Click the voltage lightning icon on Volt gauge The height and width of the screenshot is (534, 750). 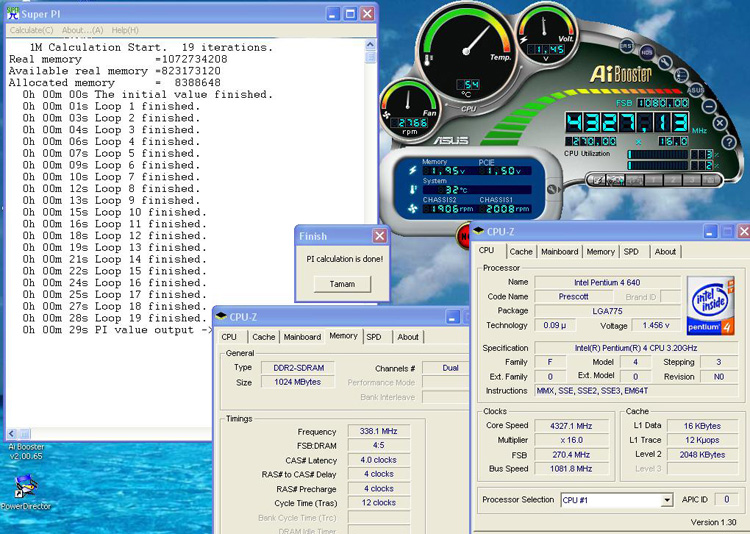[x=524, y=40]
